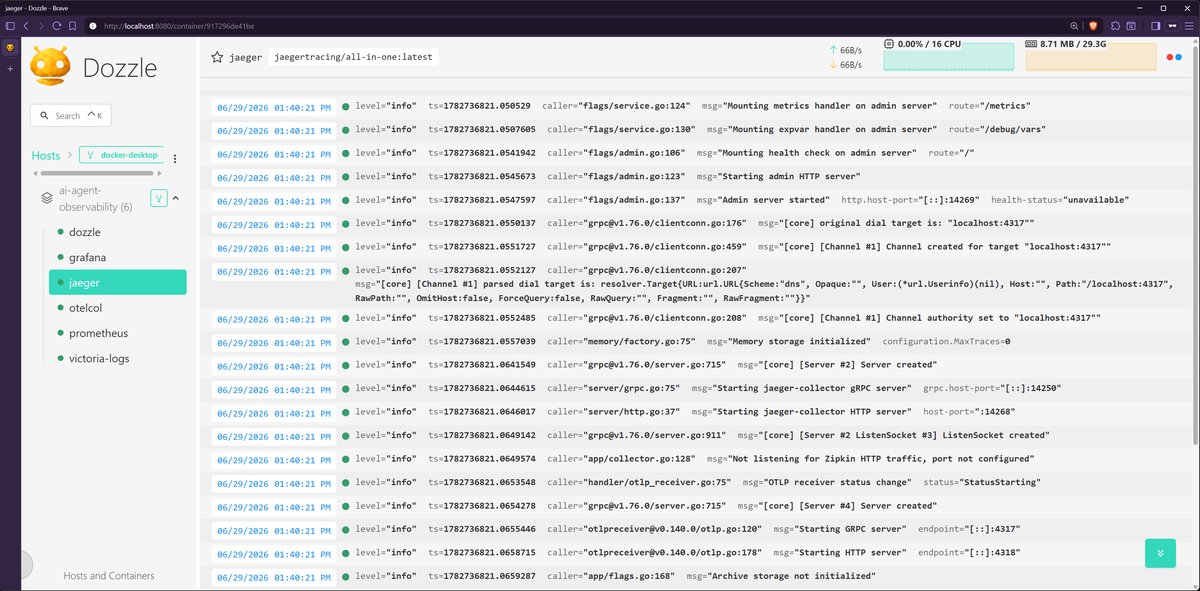Click the health-status="unavailable" field

(1061, 200)
